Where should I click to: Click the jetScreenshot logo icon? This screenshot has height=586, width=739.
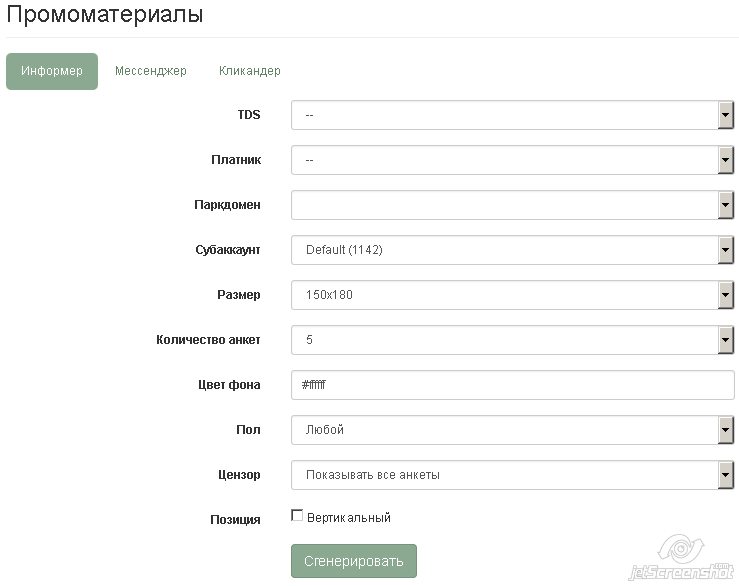(680, 550)
